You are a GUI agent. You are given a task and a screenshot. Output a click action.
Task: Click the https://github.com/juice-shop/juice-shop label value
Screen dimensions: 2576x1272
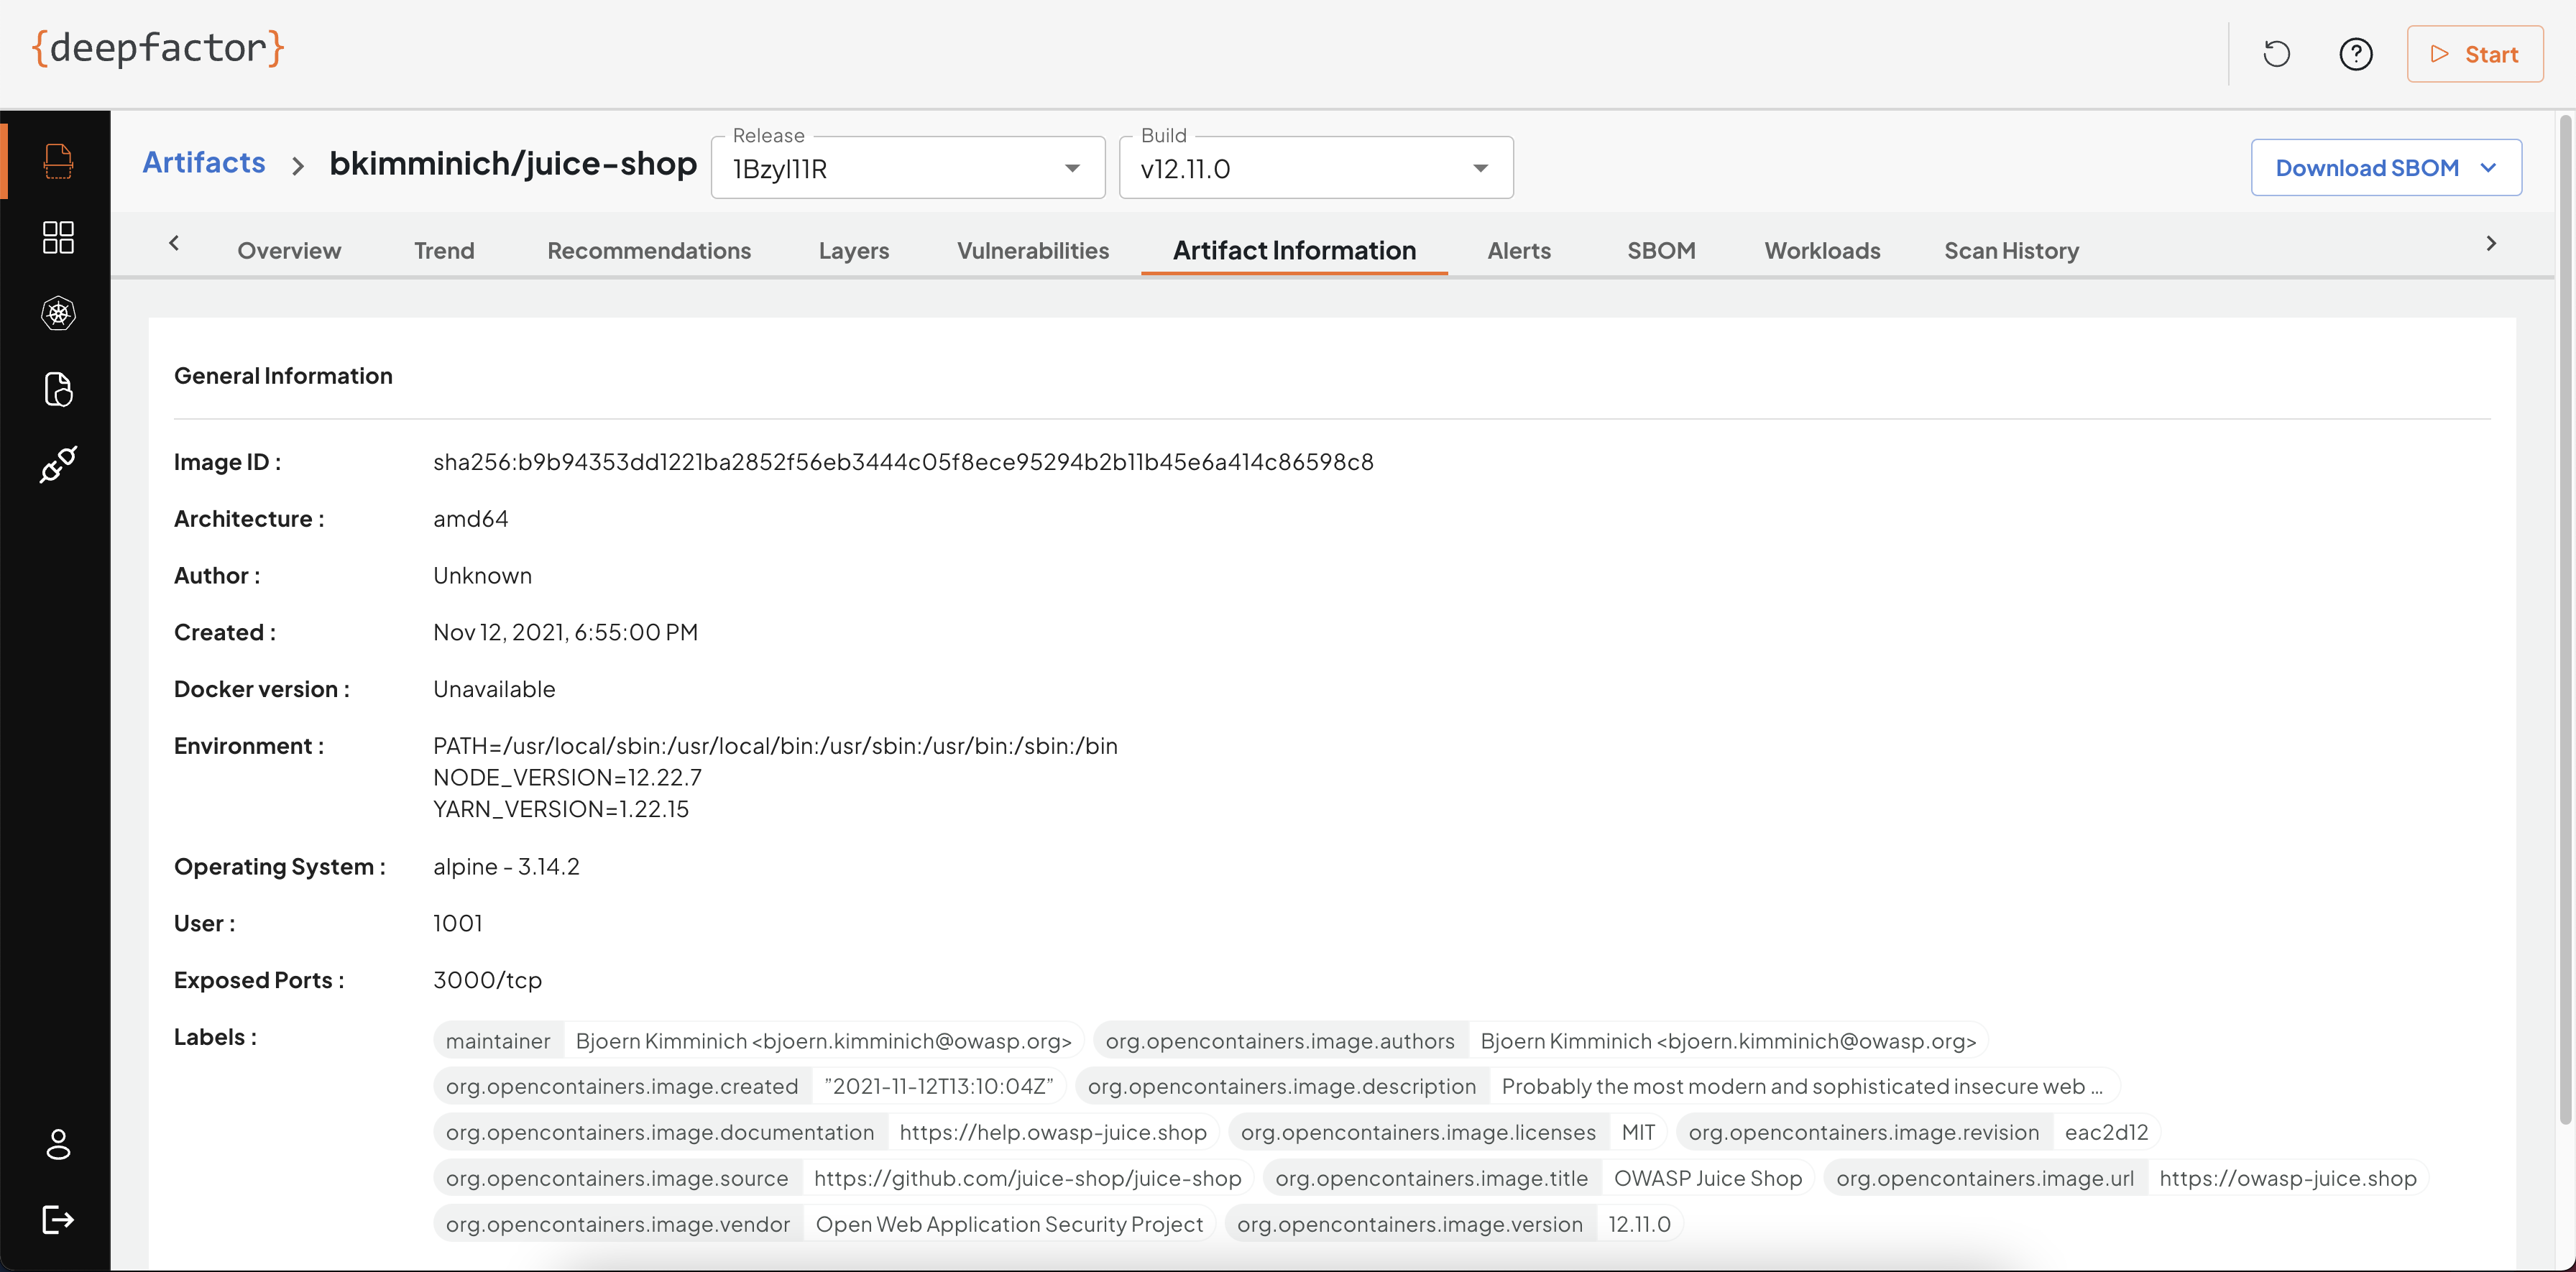coord(1027,1178)
